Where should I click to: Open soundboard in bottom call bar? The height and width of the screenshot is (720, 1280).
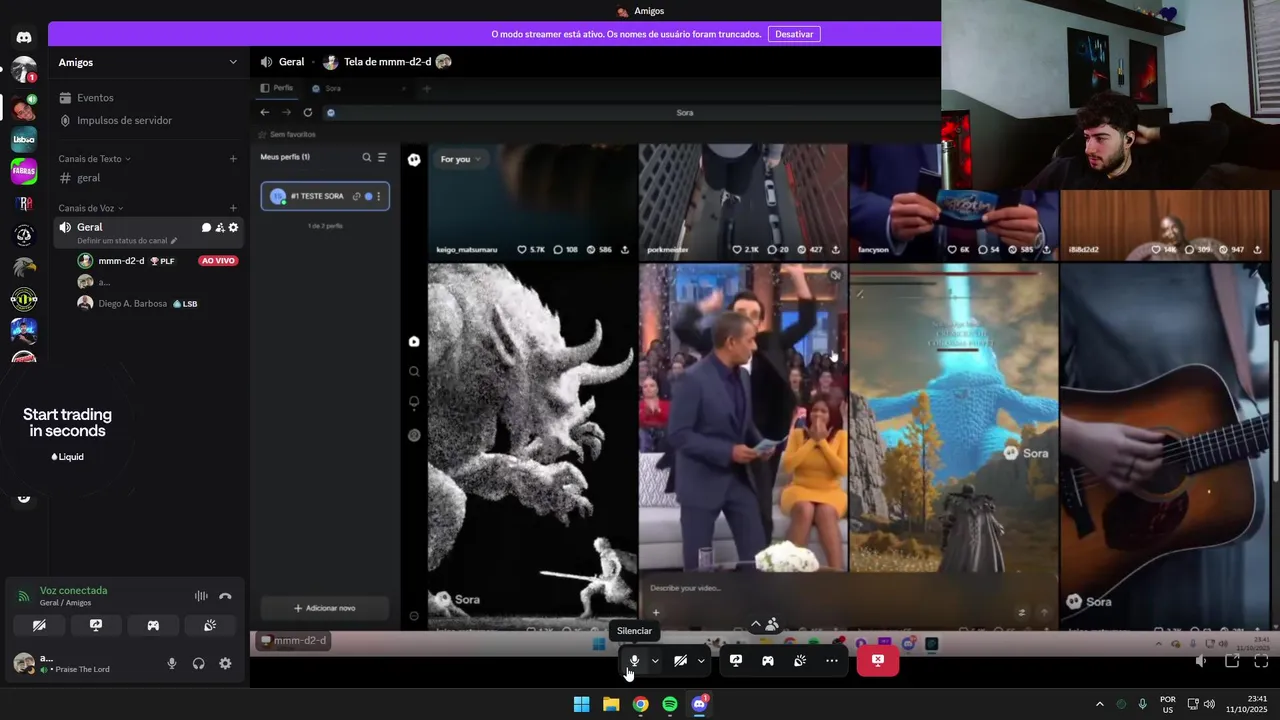point(800,661)
